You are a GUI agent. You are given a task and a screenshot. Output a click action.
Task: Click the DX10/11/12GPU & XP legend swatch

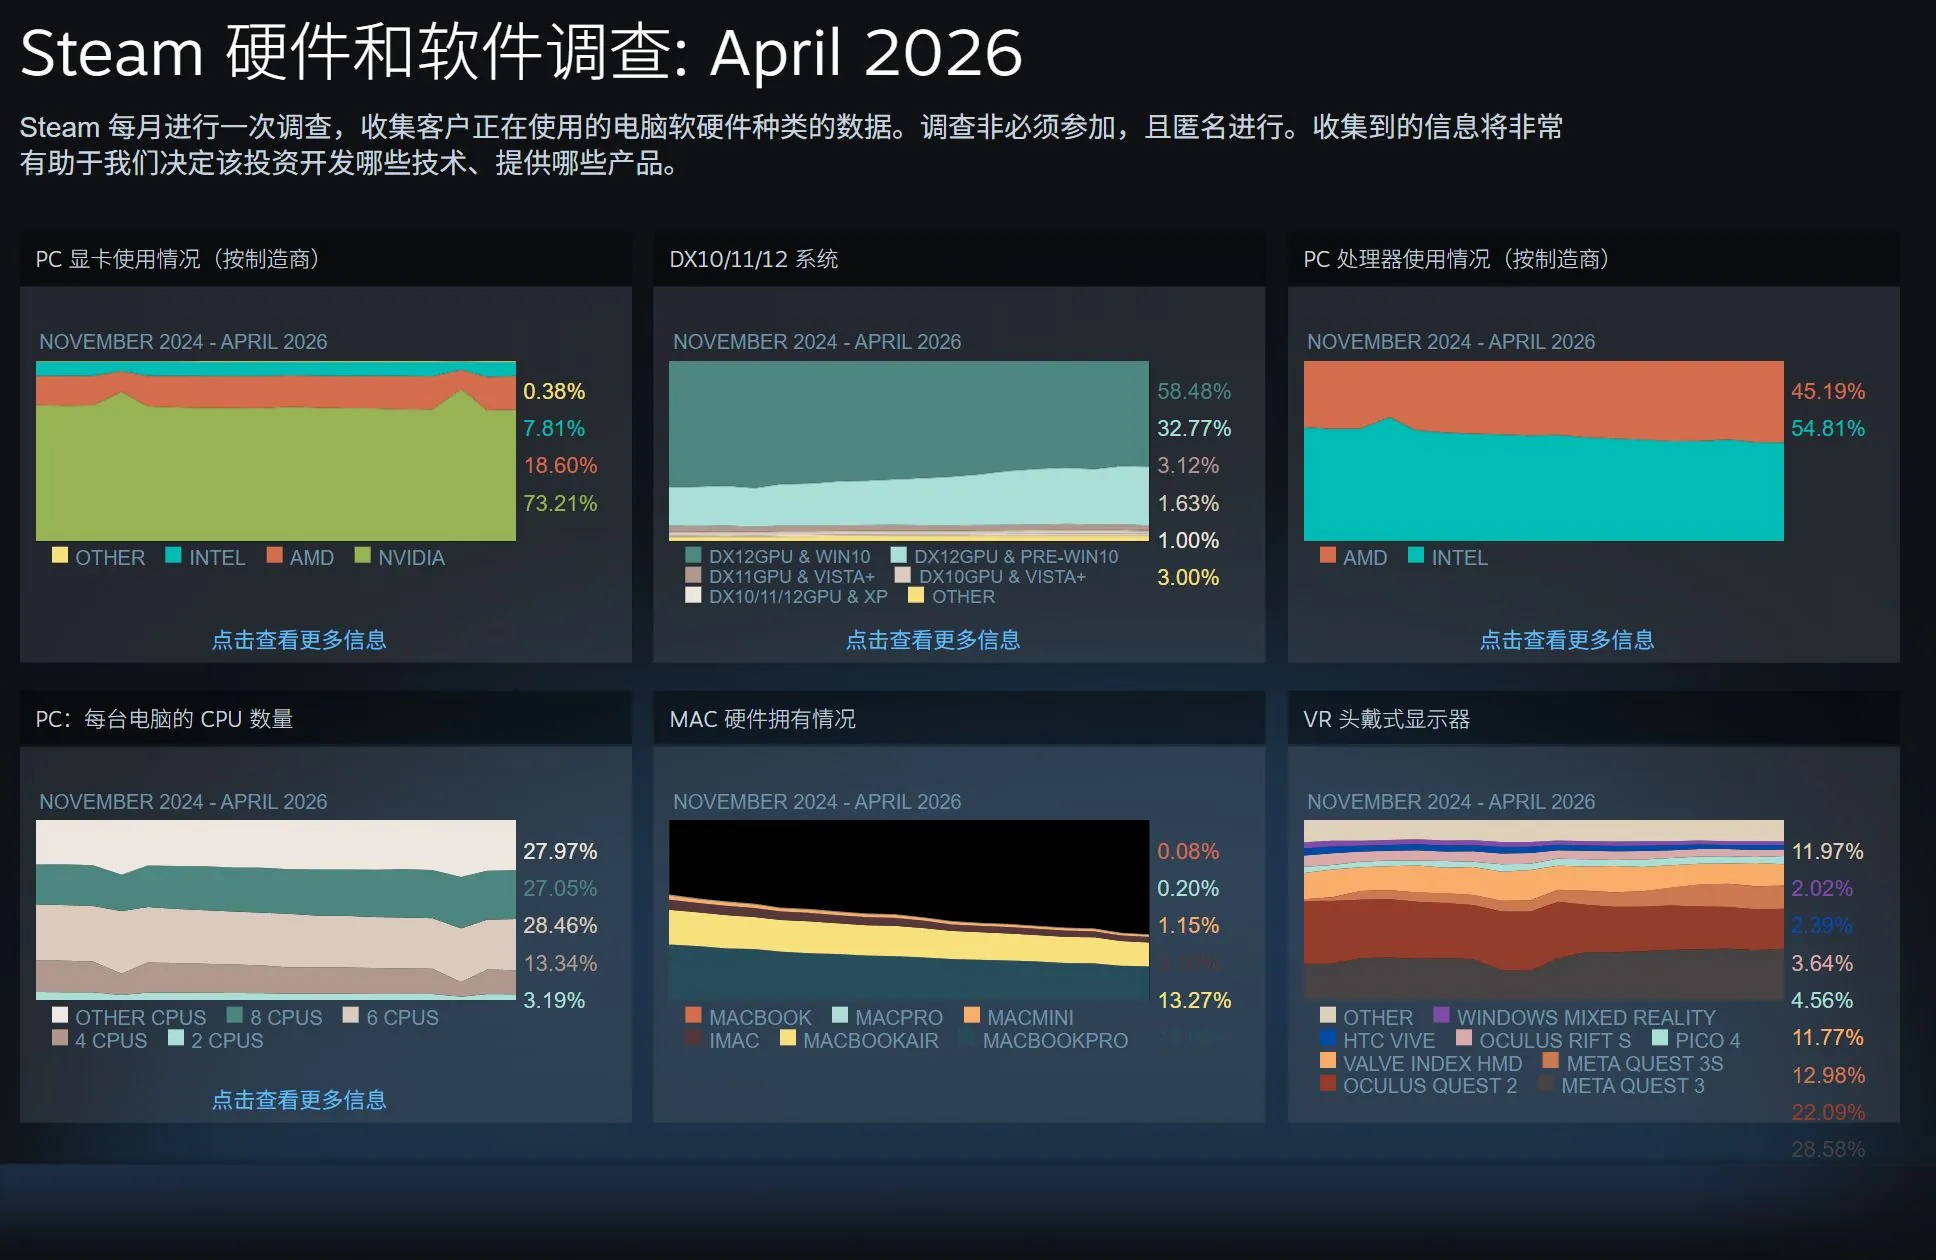tap(693, 595)
